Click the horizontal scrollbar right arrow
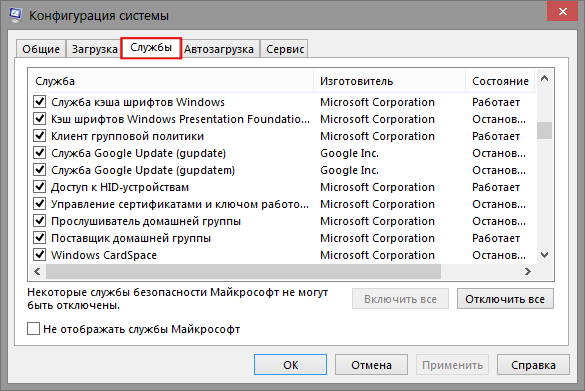585x391 pixels. tap(527, 271)
